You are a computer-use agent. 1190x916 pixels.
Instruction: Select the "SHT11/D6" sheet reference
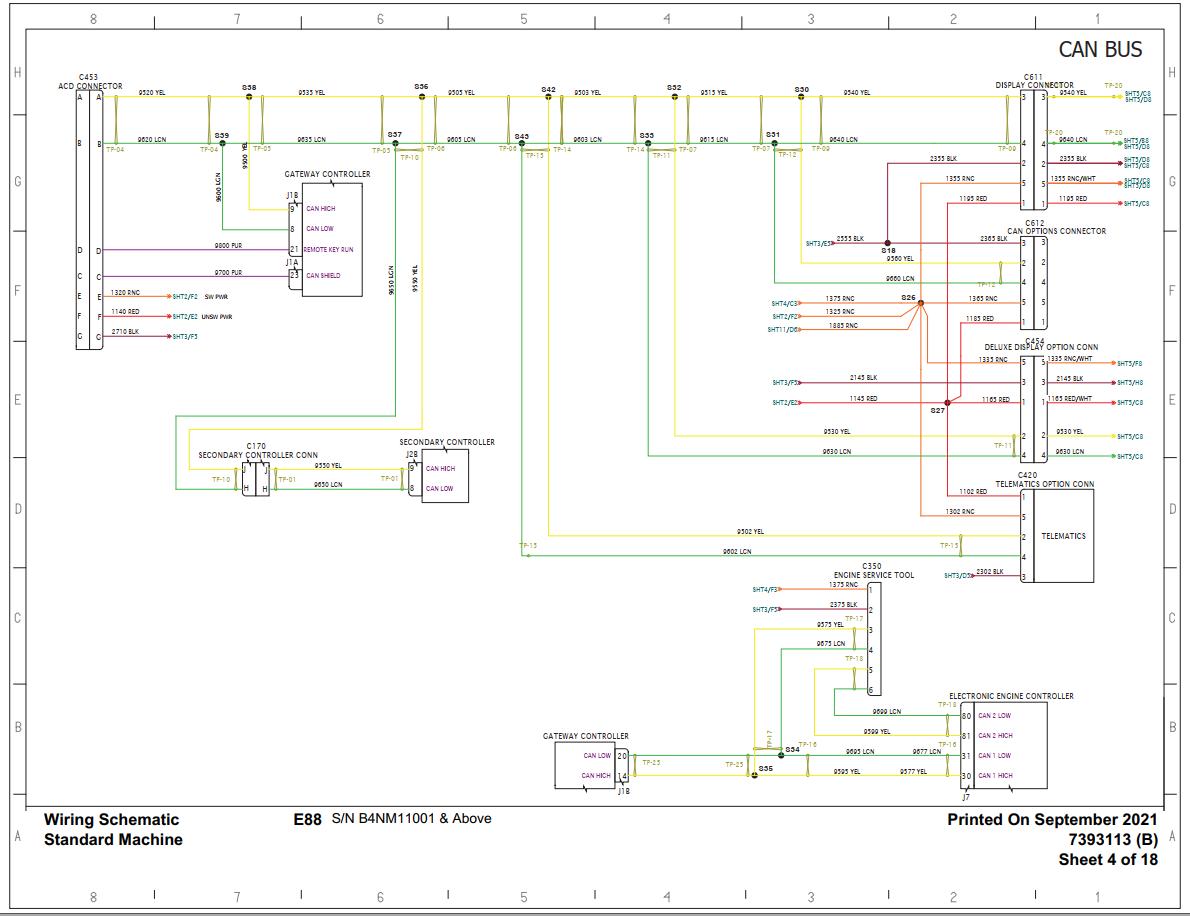[782, 330]
